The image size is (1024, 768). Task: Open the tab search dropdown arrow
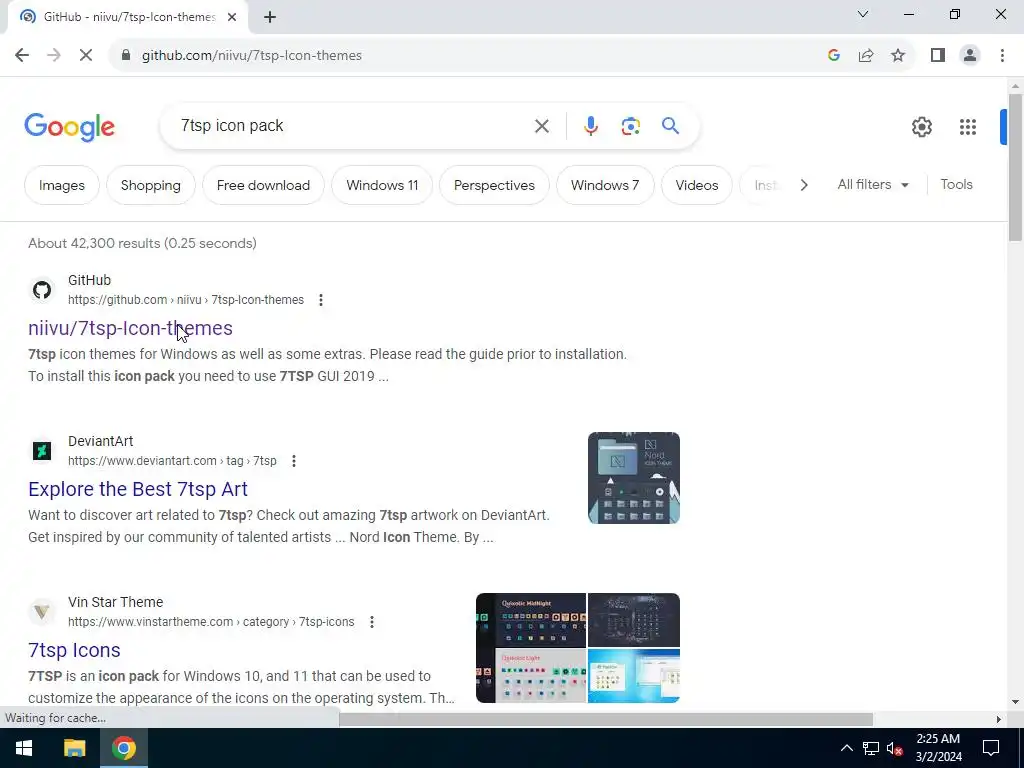click(x=863, y=14)
